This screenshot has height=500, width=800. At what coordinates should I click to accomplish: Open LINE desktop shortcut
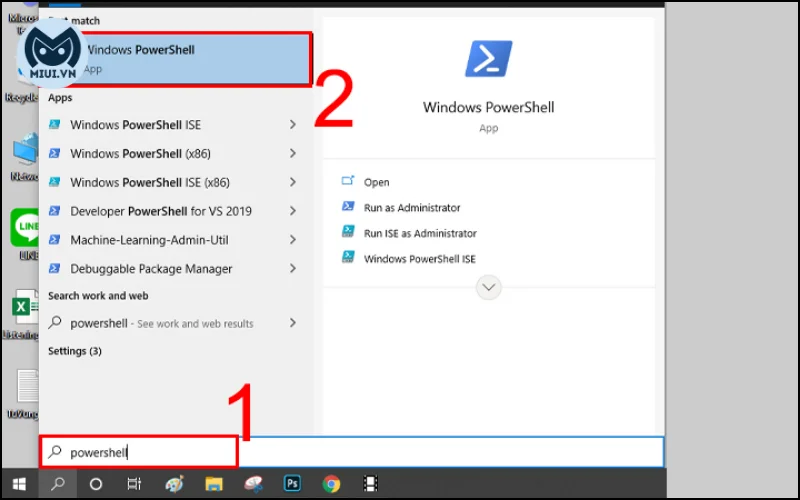(x=24, y=233)
